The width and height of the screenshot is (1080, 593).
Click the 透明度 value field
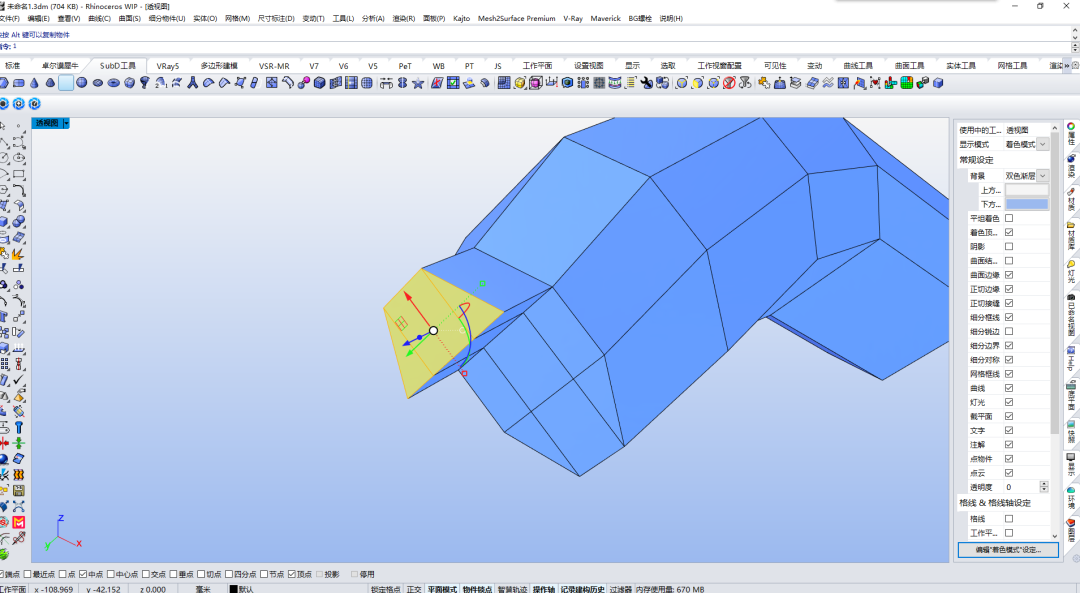(x=1021, y=487)
